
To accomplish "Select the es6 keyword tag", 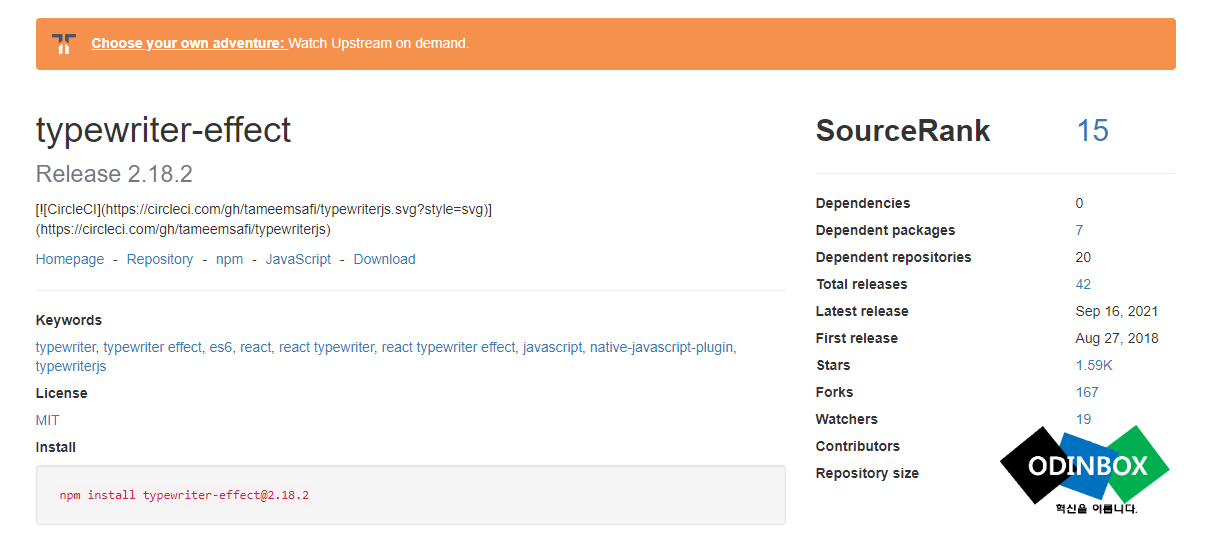I will coord(220,347).
